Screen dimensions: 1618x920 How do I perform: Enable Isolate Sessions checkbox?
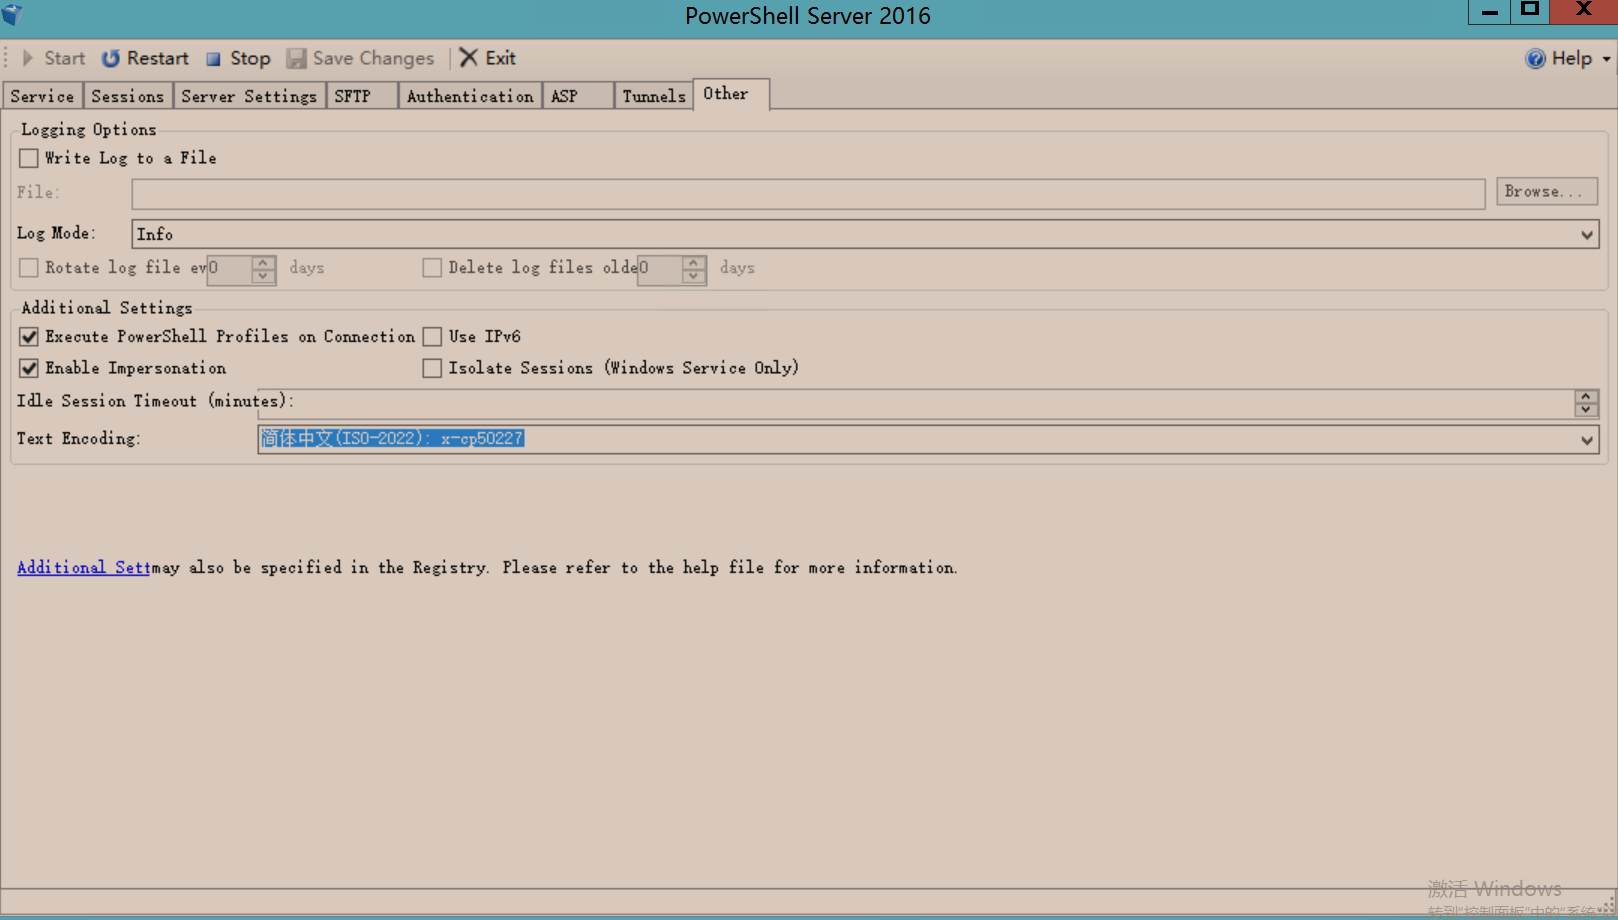[x=432, y=368]
